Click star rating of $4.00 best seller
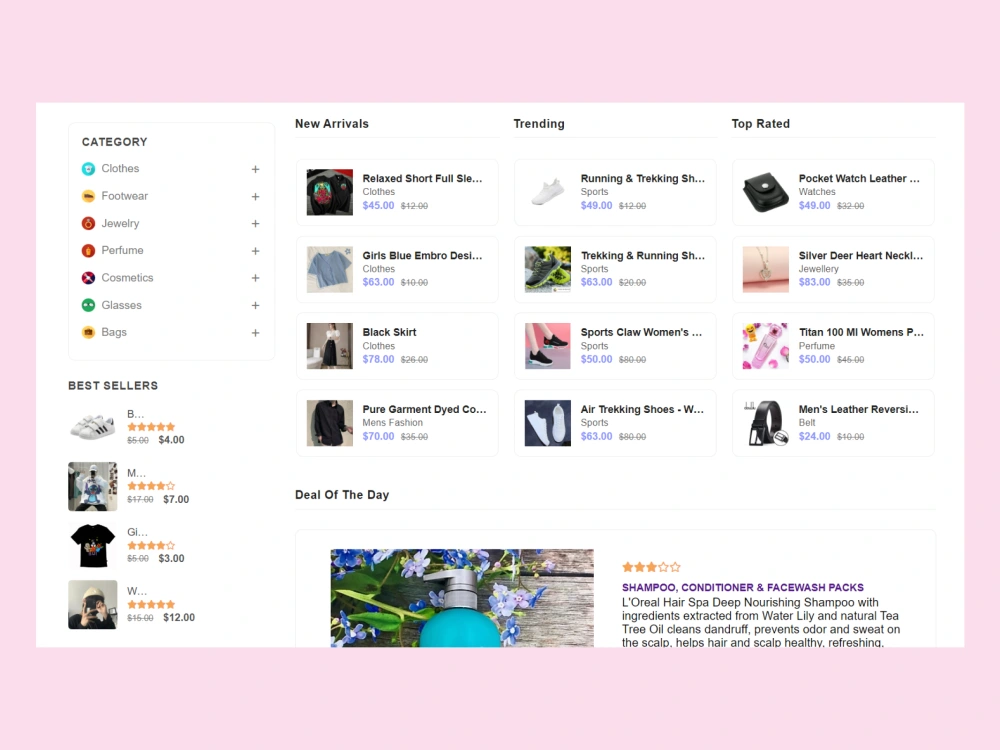The width and height of the screenshot is (1000, 750). click(x=151, y=427)
